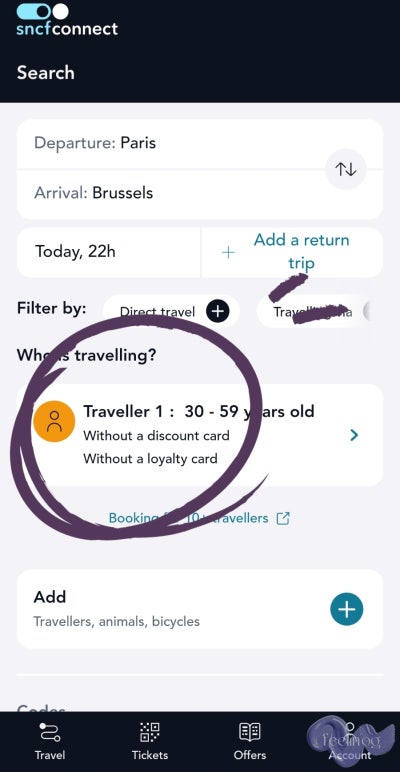Add a return trip

point(293,252)
